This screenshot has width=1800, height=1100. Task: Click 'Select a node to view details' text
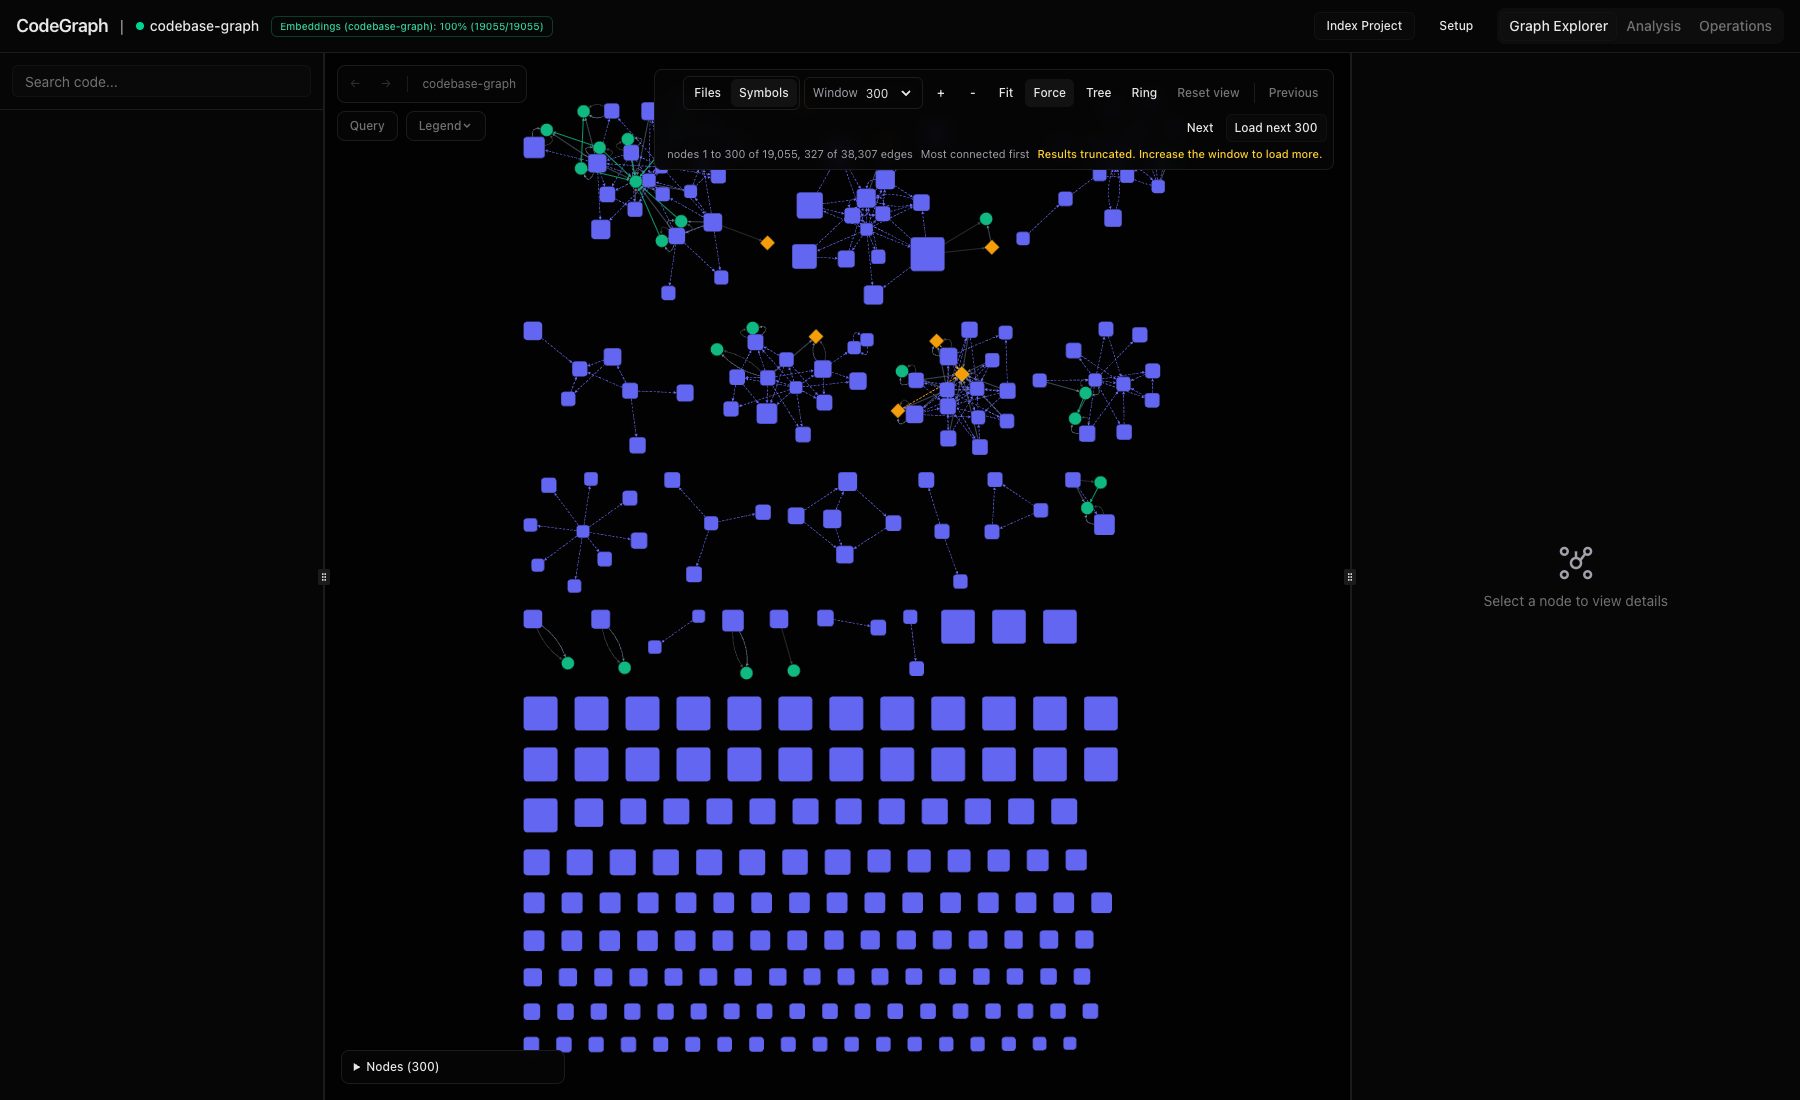[x=1575, y=601]
